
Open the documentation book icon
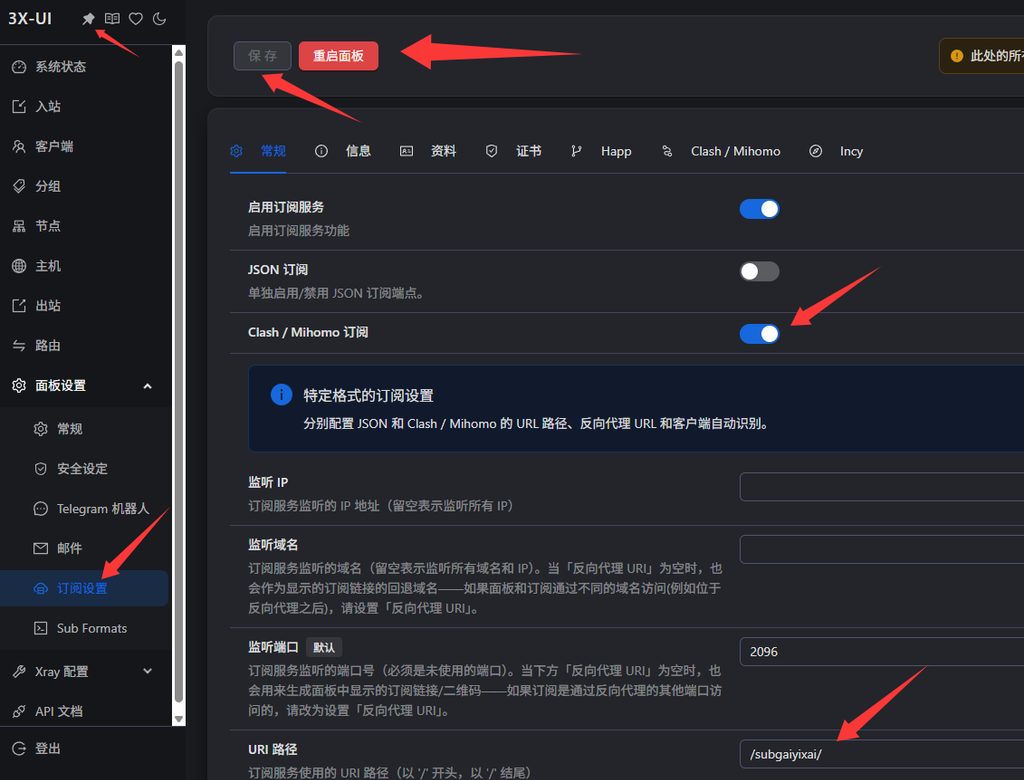112,19
